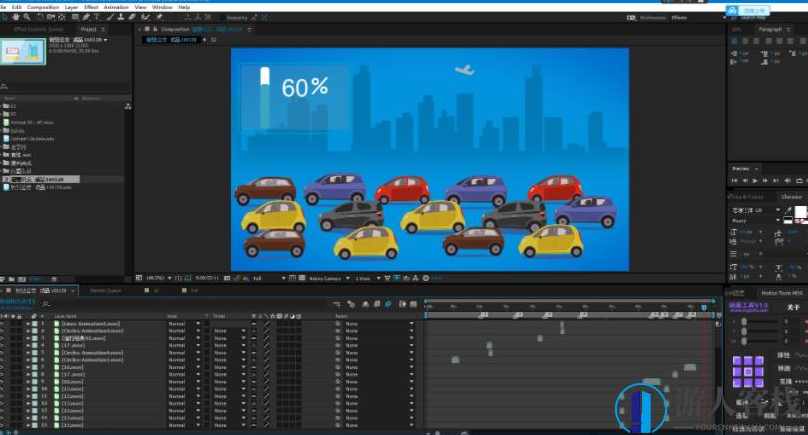The width and height of the screenshot is (808, 435).
Task: Open the first layer's Normal blend mode dropdown
Action: pyautogui.click(x=182, y=325)
